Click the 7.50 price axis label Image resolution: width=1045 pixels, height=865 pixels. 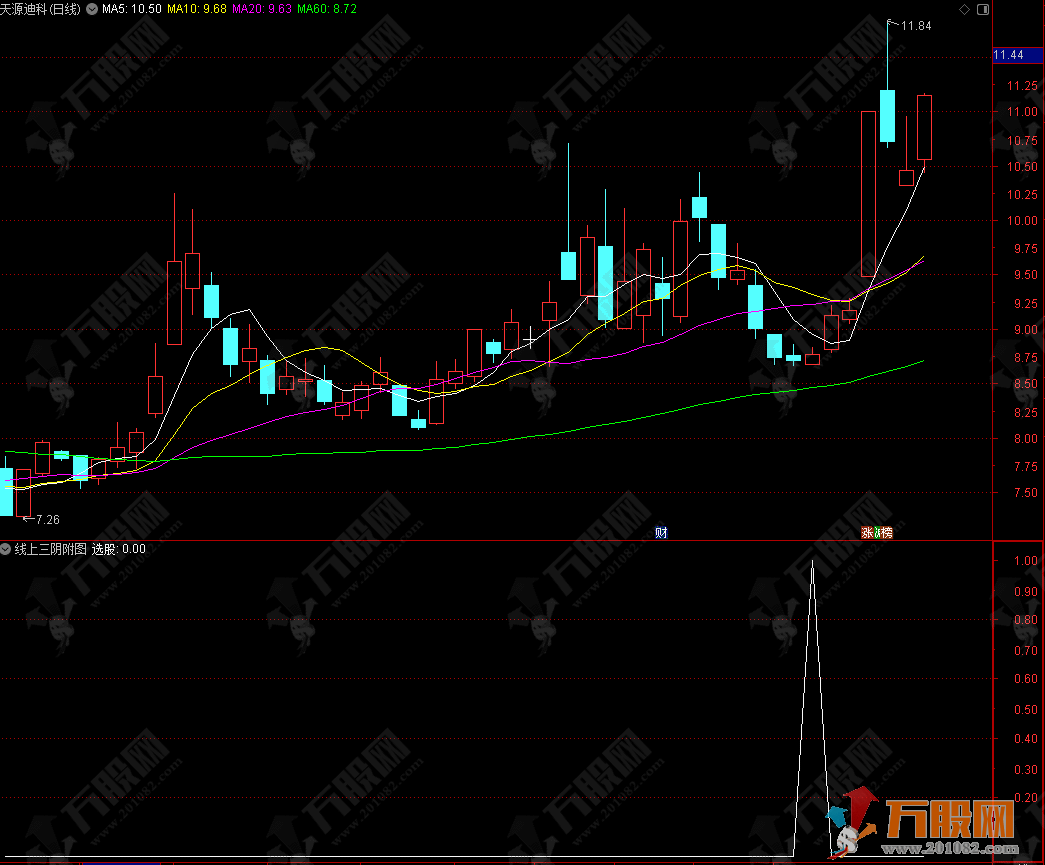point(1025,493)
